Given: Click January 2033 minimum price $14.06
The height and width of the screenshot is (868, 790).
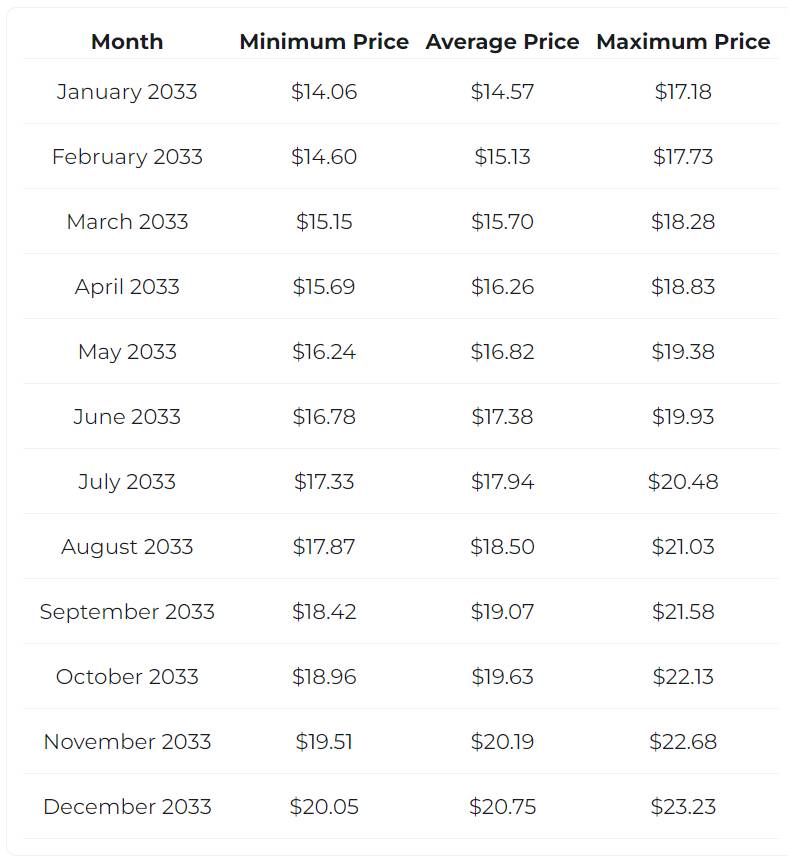Looking at the screenshot, I should point(324,92).
